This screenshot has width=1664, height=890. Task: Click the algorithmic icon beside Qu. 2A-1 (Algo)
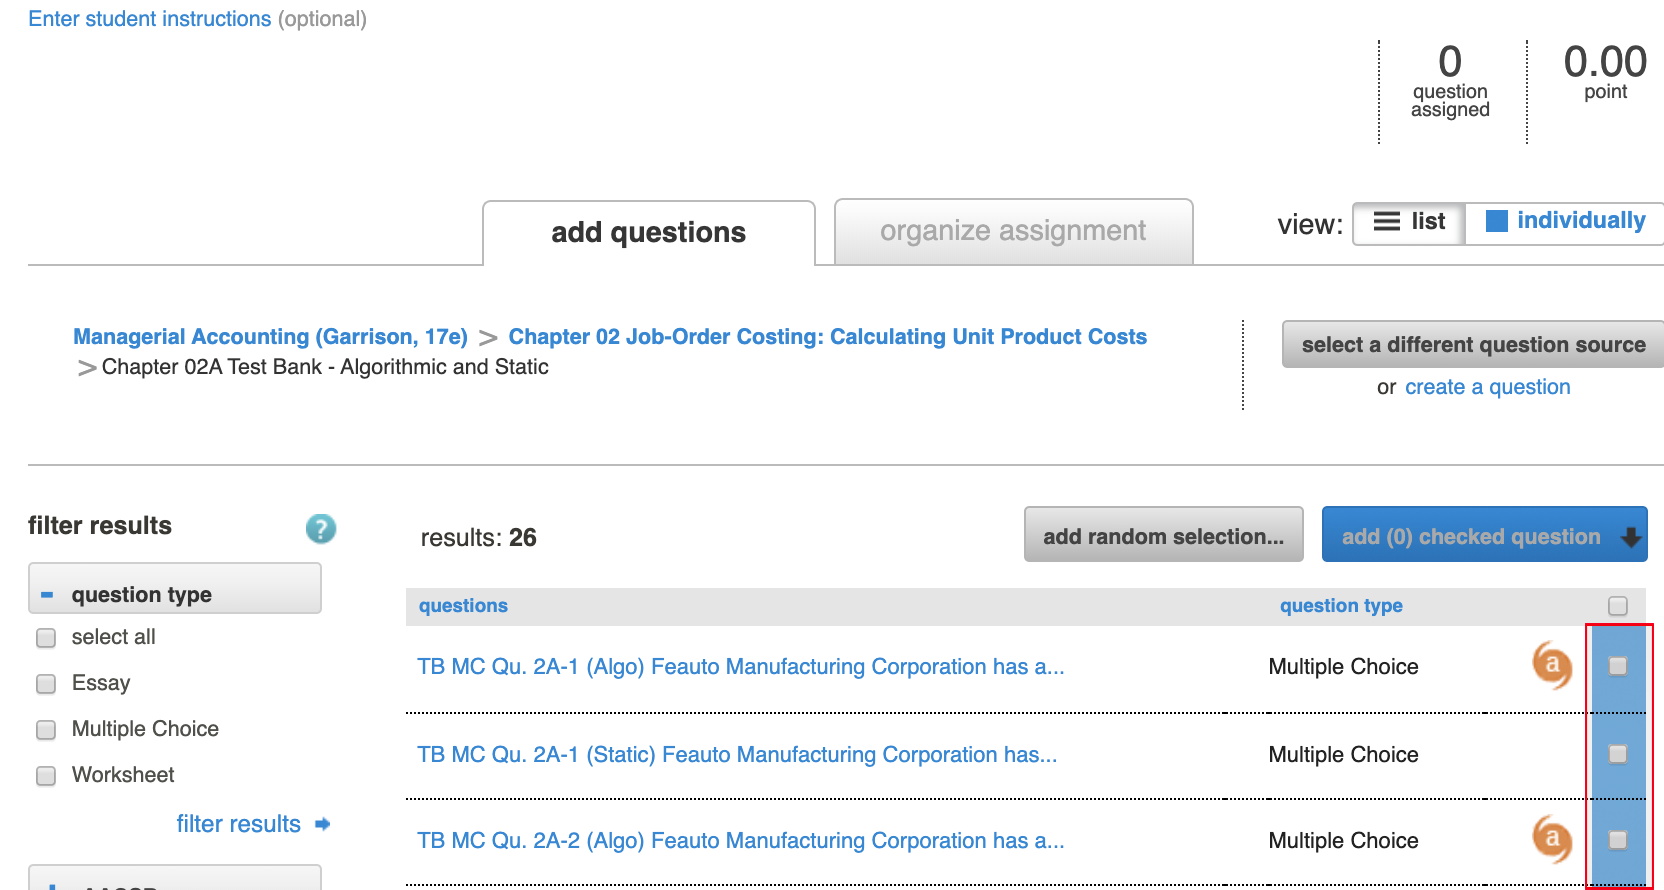[x=1552, y=665]
